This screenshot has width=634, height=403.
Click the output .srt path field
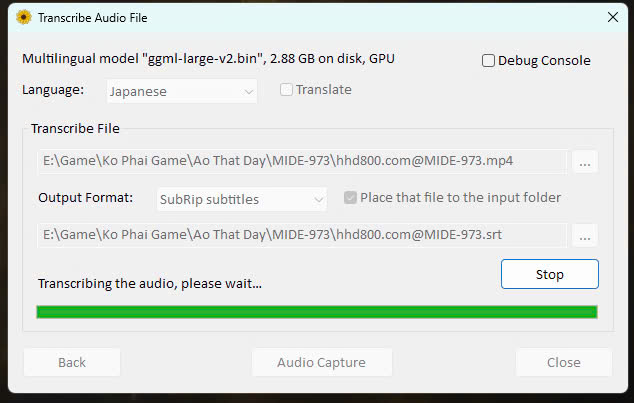pyautogui.click(x=302, y=236)
